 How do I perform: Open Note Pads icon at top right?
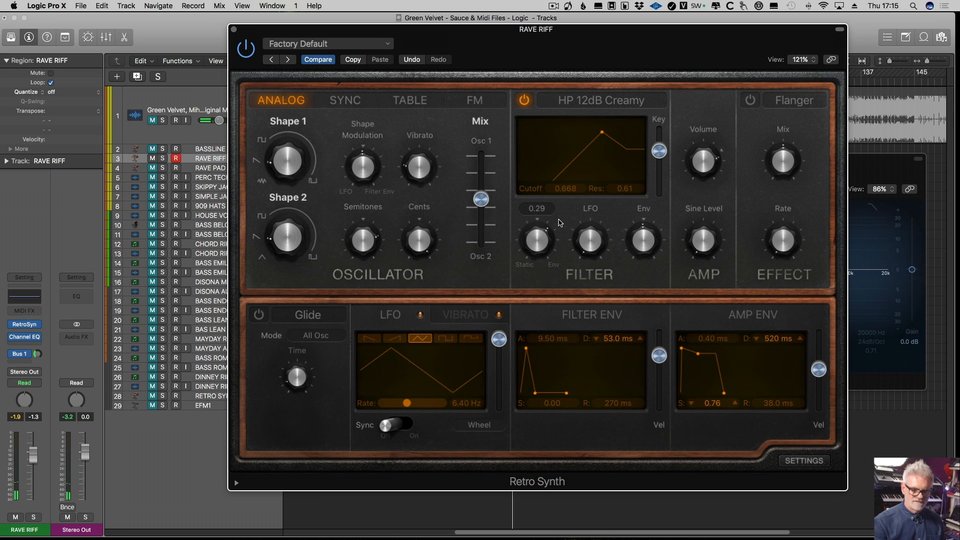[x=905, y=37]
